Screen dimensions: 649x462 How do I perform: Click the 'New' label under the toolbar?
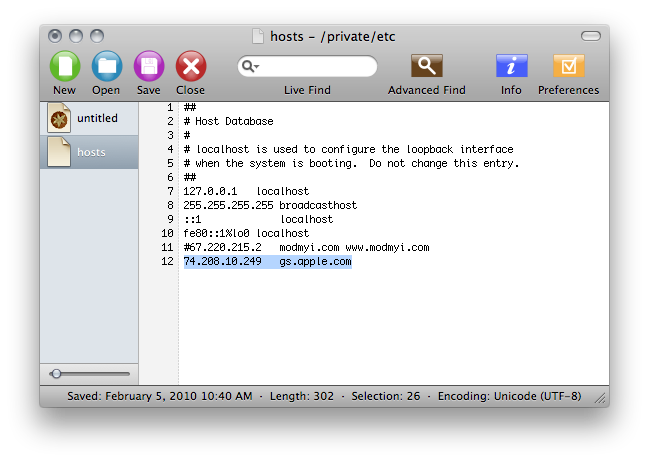[65, 90]
